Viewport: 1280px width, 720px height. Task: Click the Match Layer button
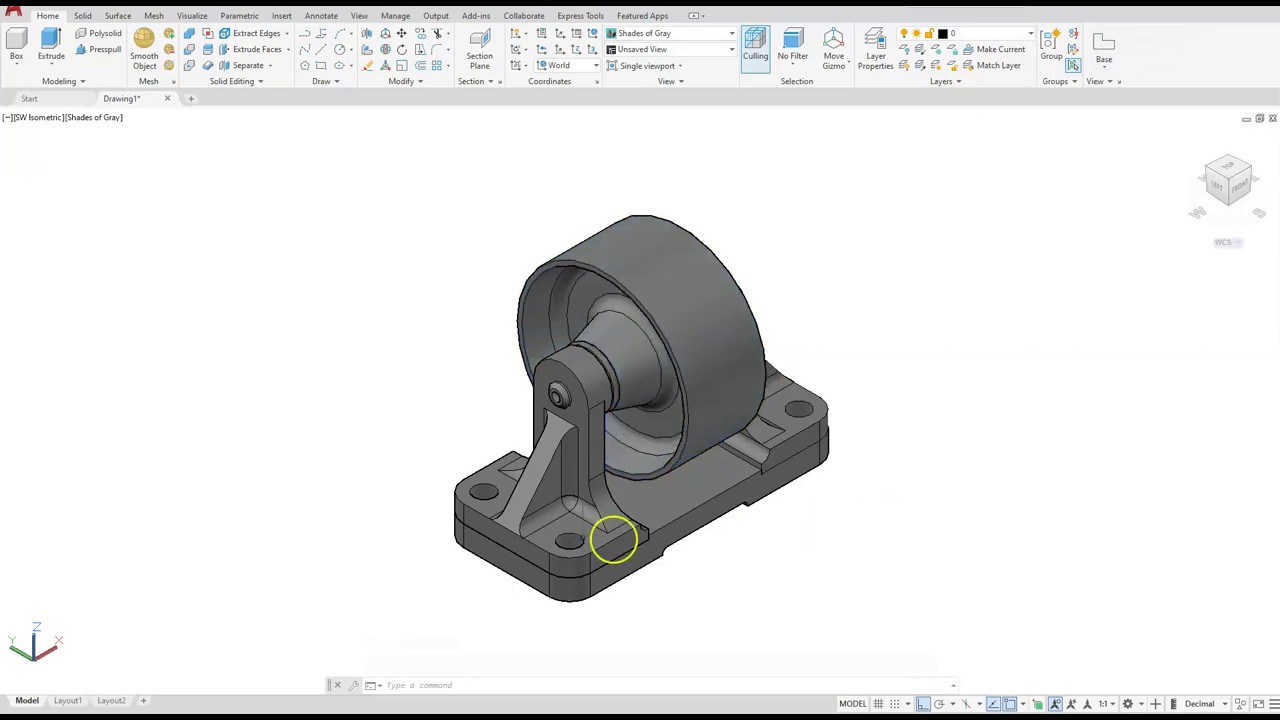pyautogui.click(x=991, y=65)
